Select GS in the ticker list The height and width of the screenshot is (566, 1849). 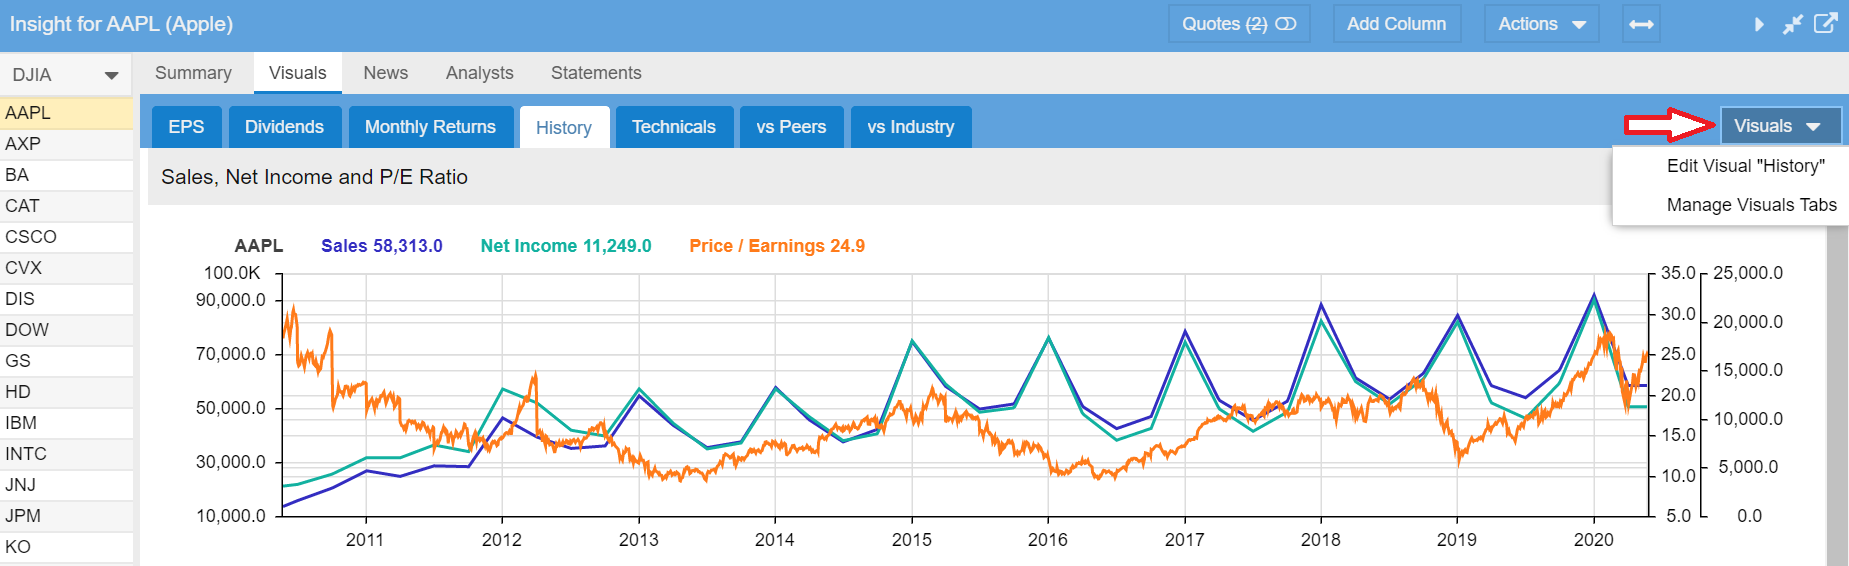click(66, 361)
